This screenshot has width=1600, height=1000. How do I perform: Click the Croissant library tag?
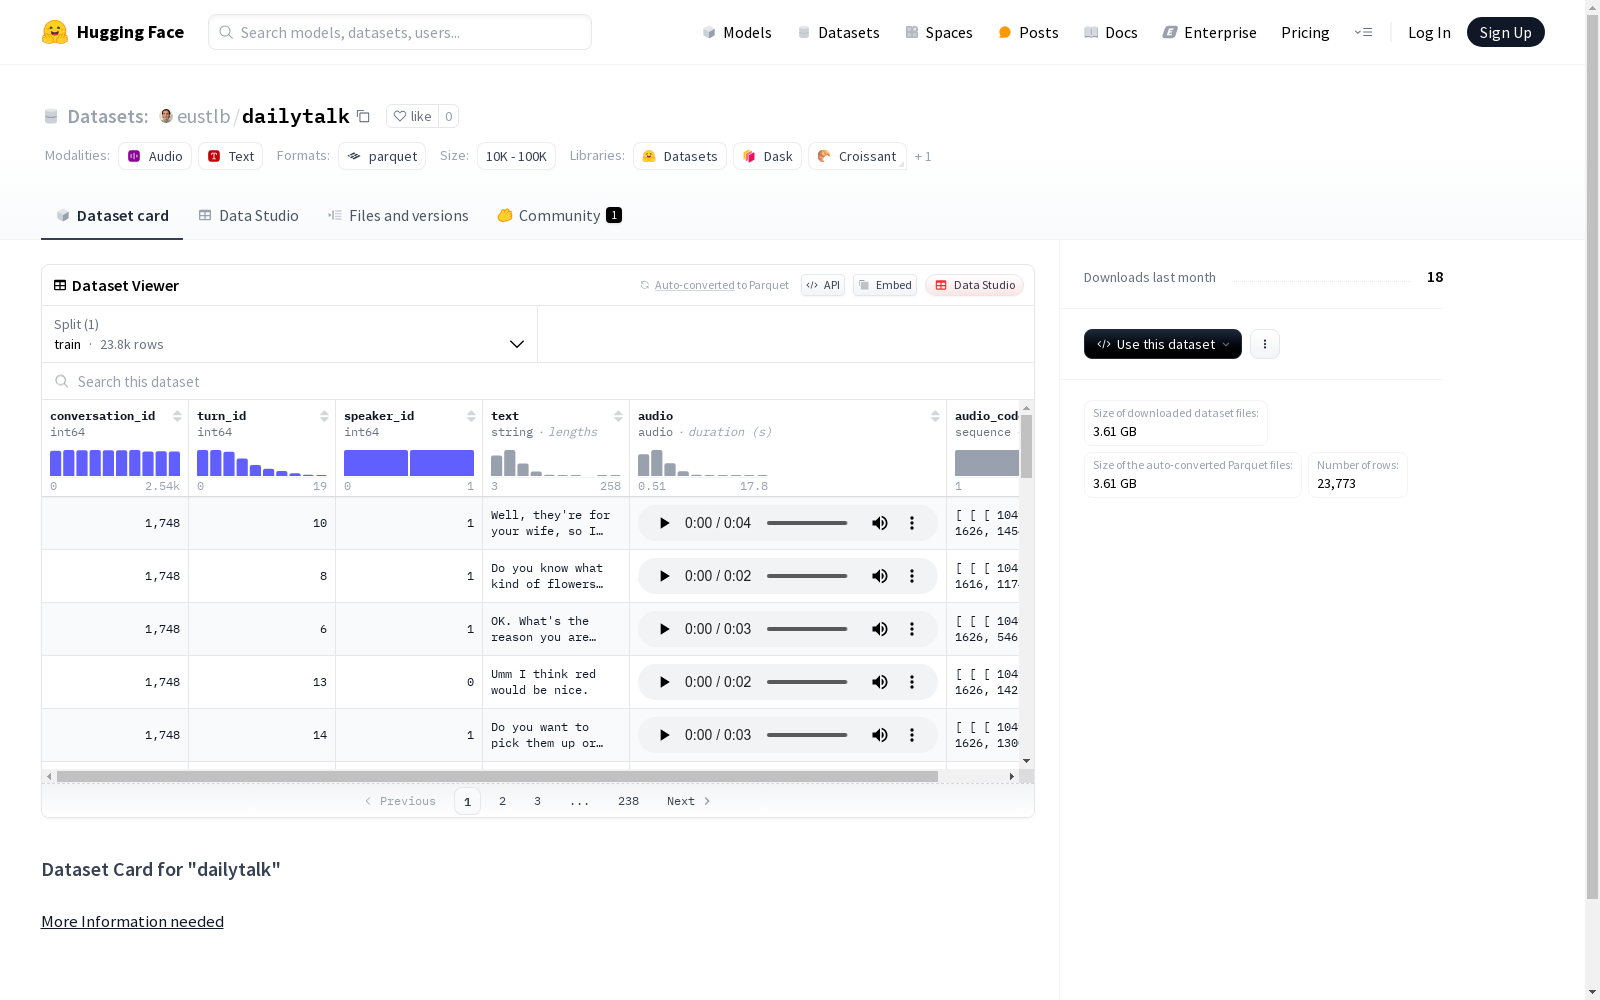tap(857, 156)
